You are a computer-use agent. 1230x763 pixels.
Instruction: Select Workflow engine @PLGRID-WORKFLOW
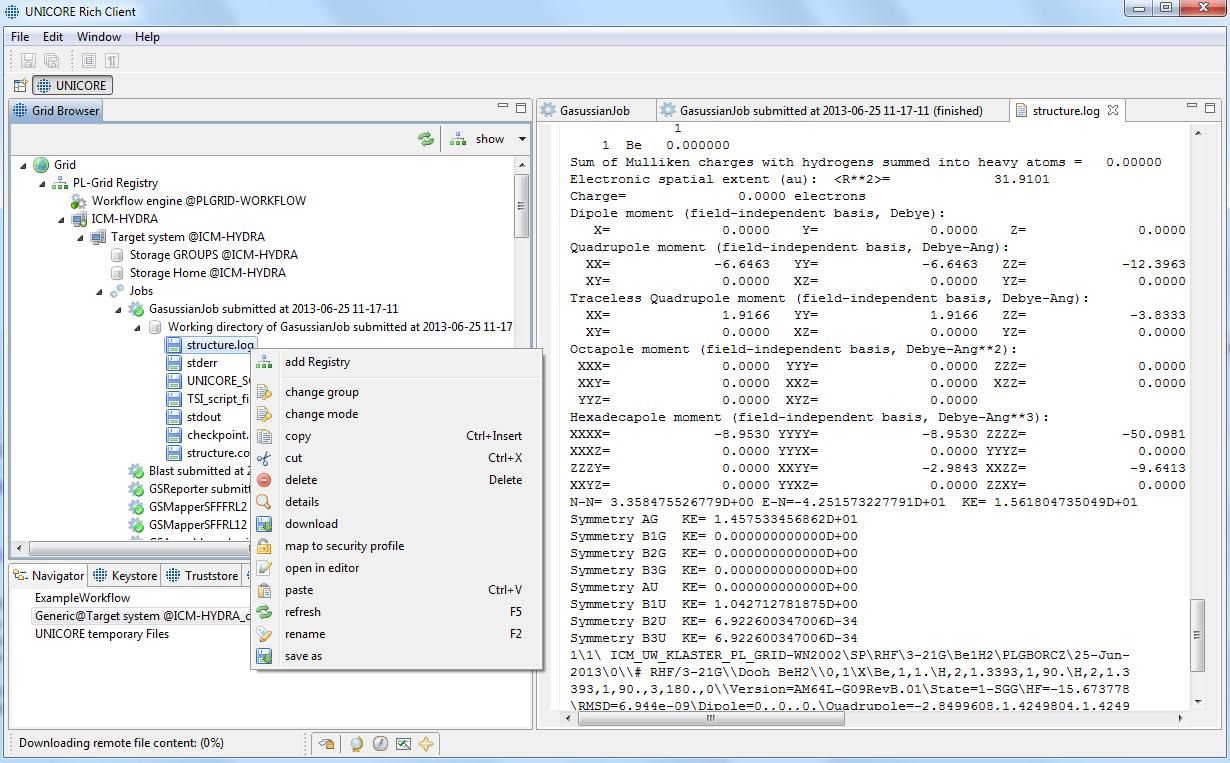coord(199,201)
